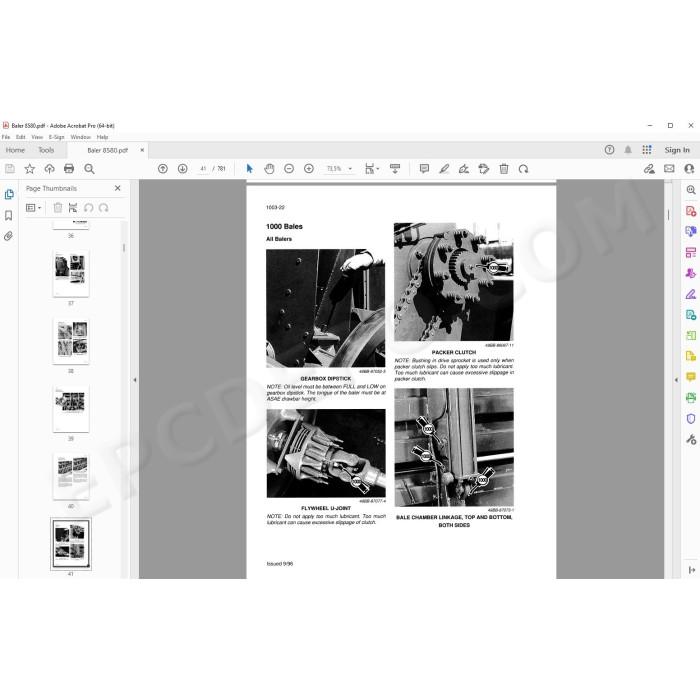700x700 pixels.
Task: Open the View menu
Action: pyautogui.click(x=37, y=137)
